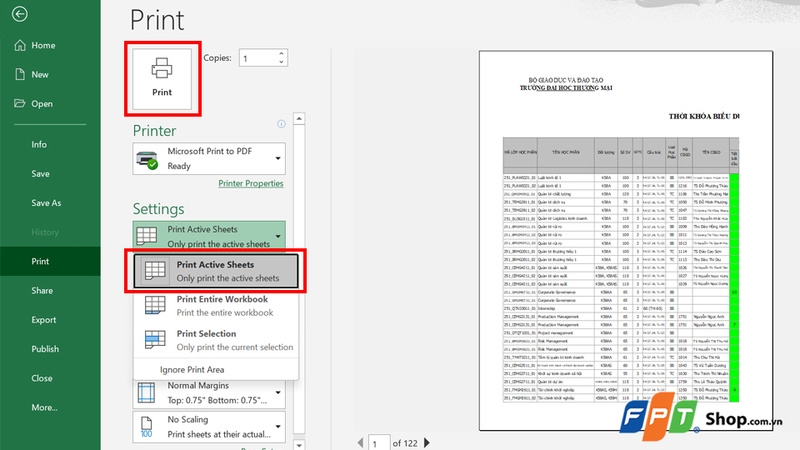
Task: Click the Copies number field
Action: point(258,58)
